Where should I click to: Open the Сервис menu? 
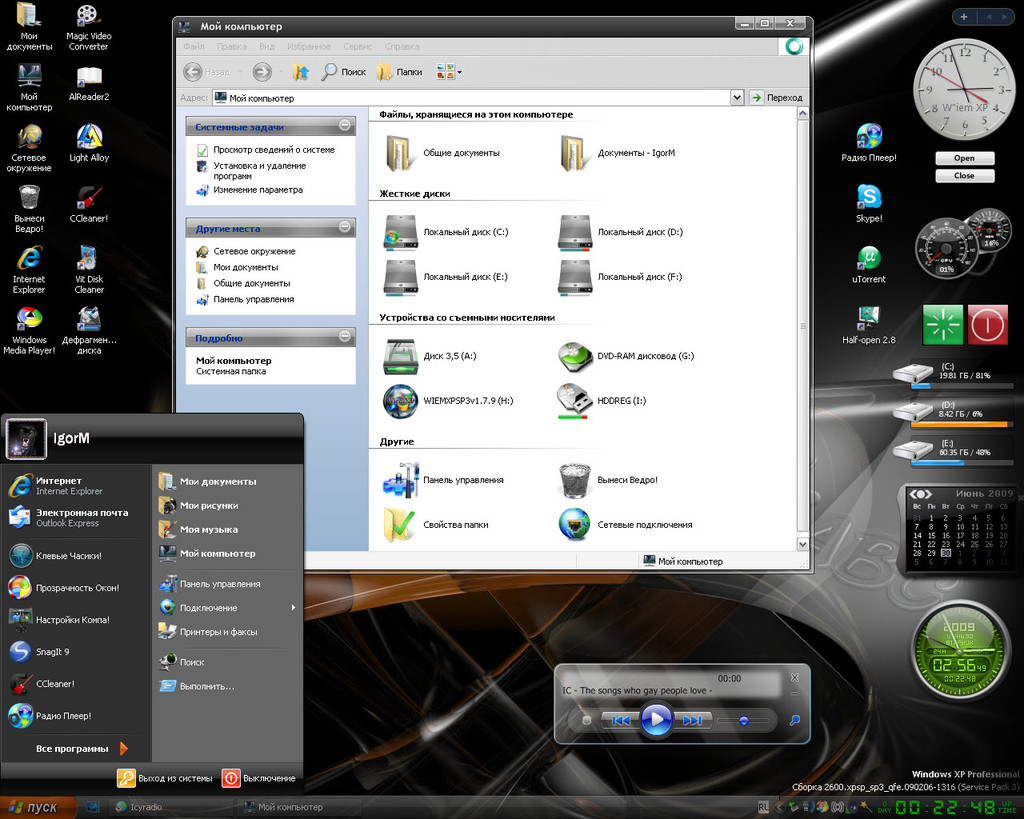pyautogui.click(x=358, y=46)
